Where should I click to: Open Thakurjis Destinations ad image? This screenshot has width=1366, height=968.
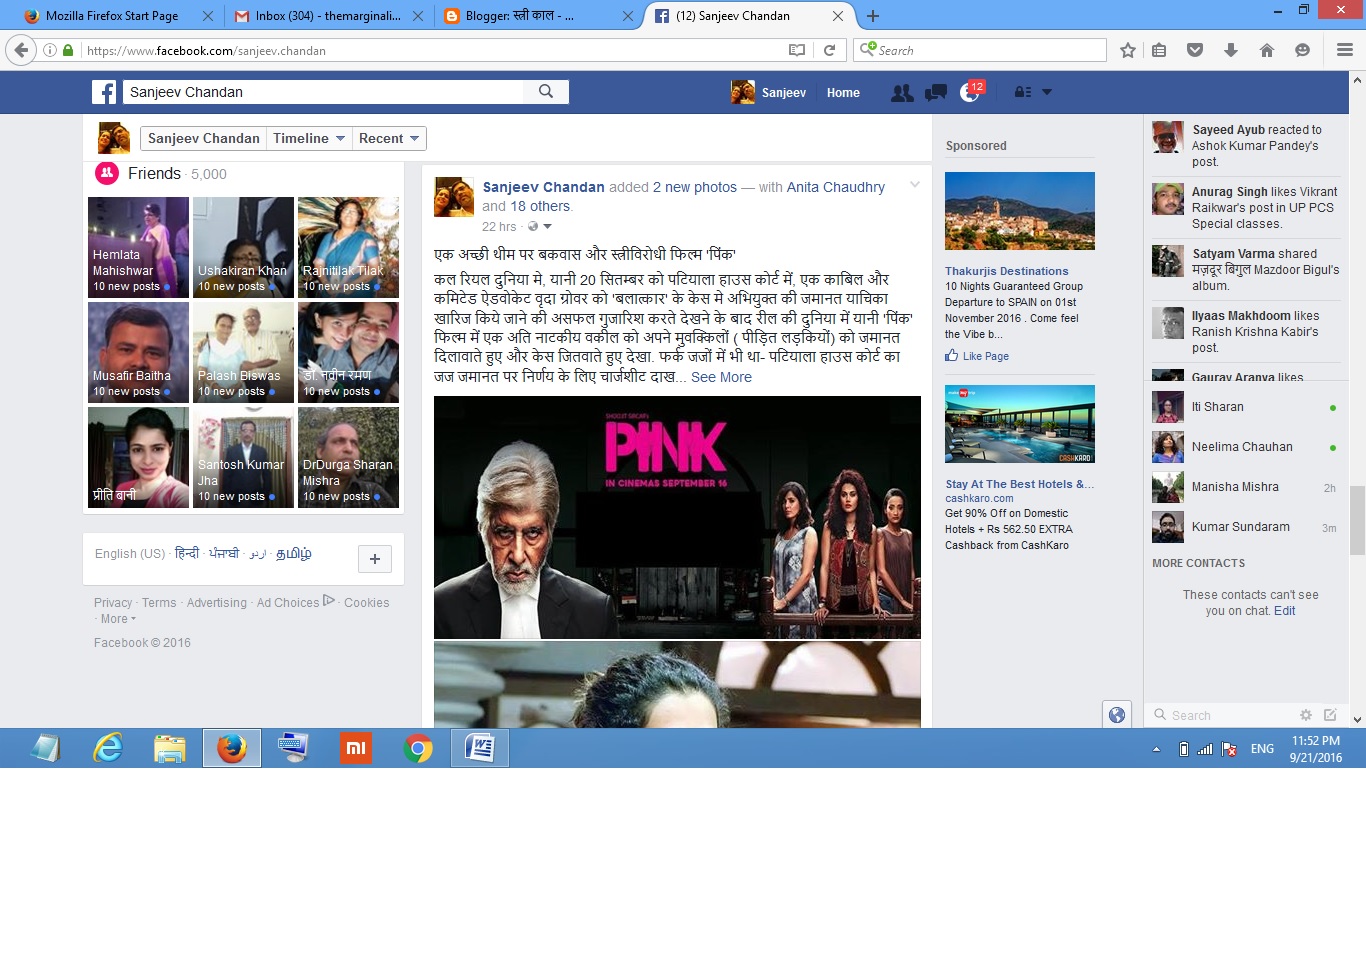[1020, 211]
